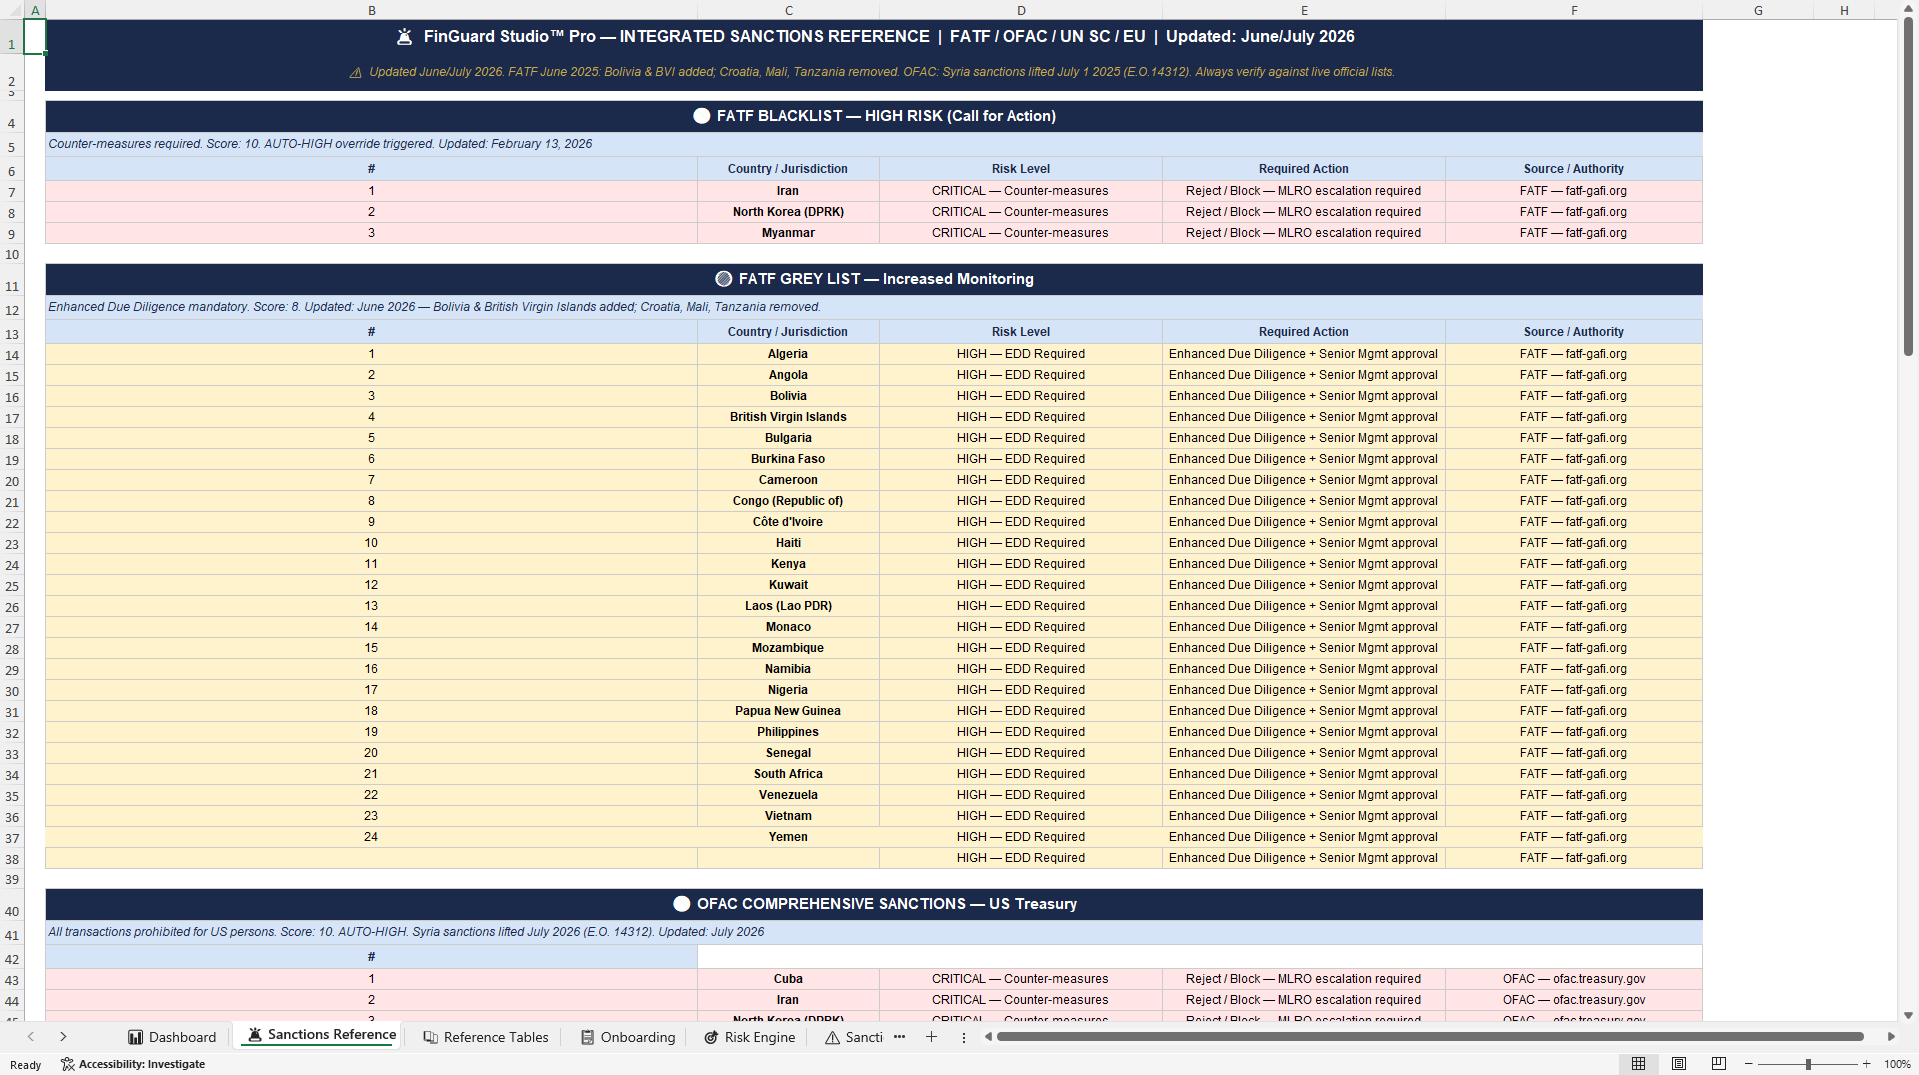Select column D header
The image size is (1919, 1075).
pyautogui.click(x=1021, y=10)
